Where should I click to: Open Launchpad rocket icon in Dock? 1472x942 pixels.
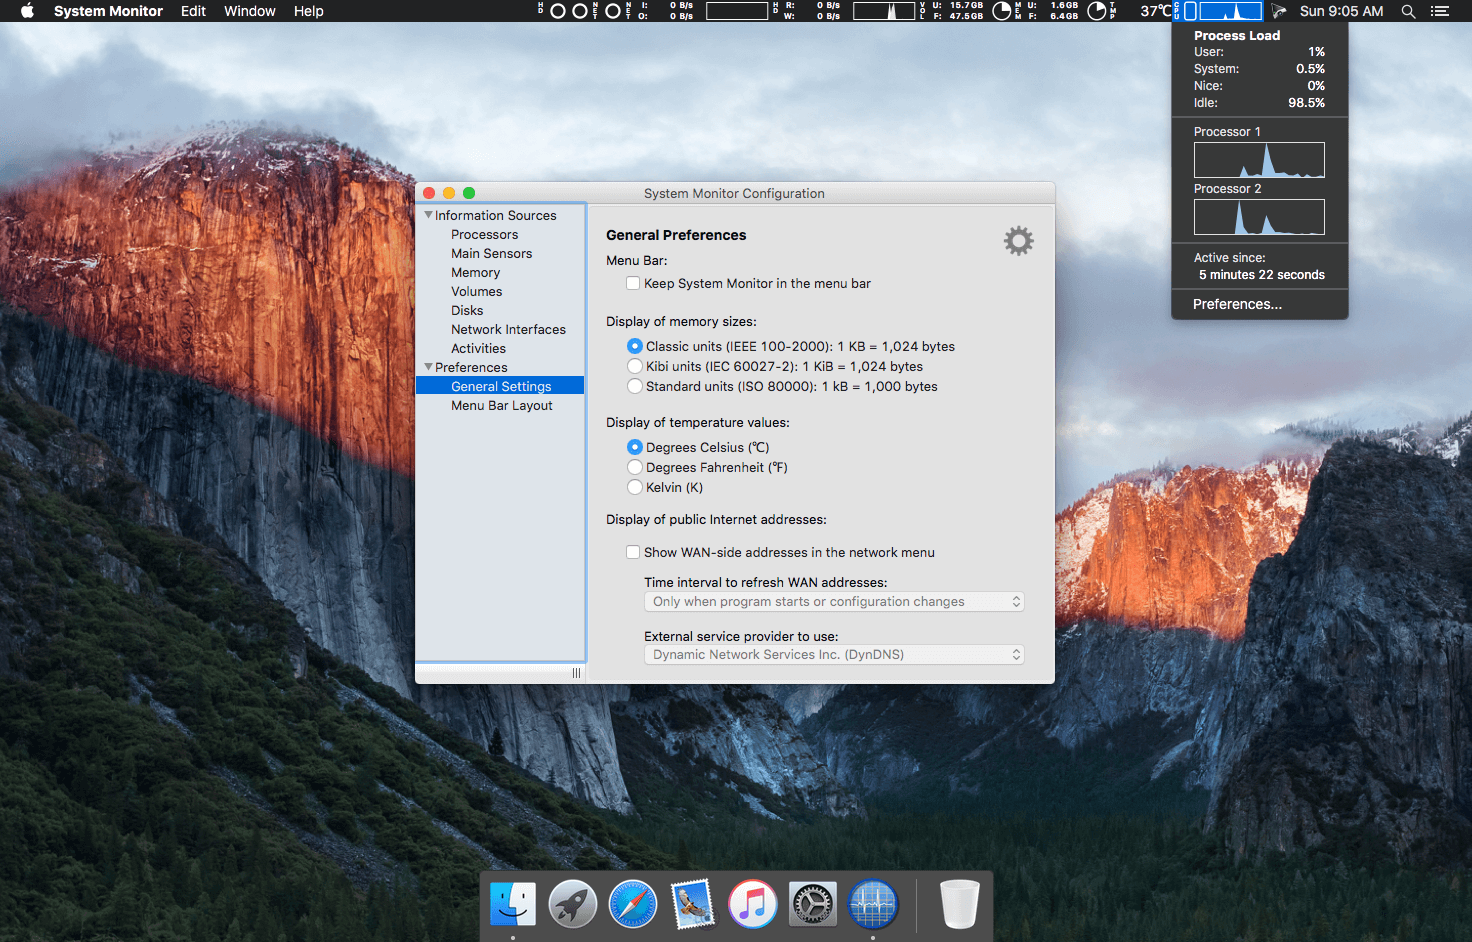pos(573,904)
